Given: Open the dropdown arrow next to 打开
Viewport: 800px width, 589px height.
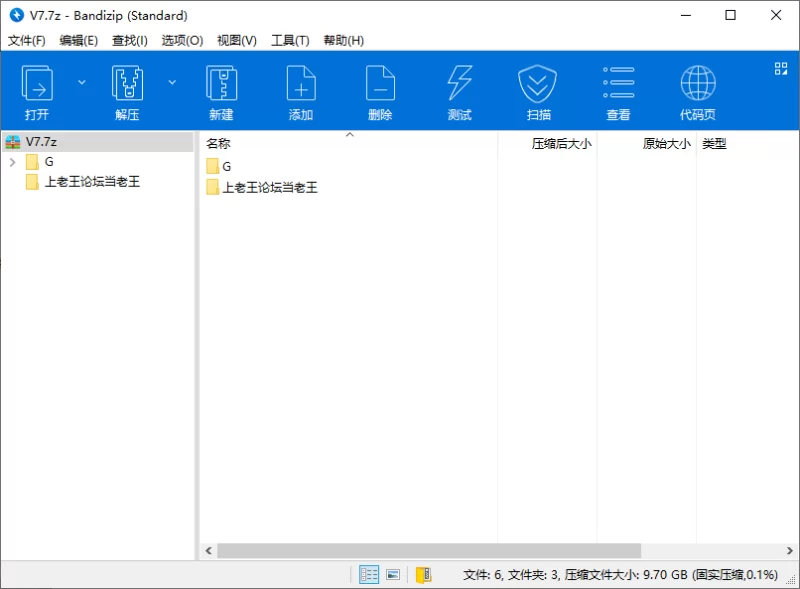Looking at the screenshot, I should tap(82, 82).
